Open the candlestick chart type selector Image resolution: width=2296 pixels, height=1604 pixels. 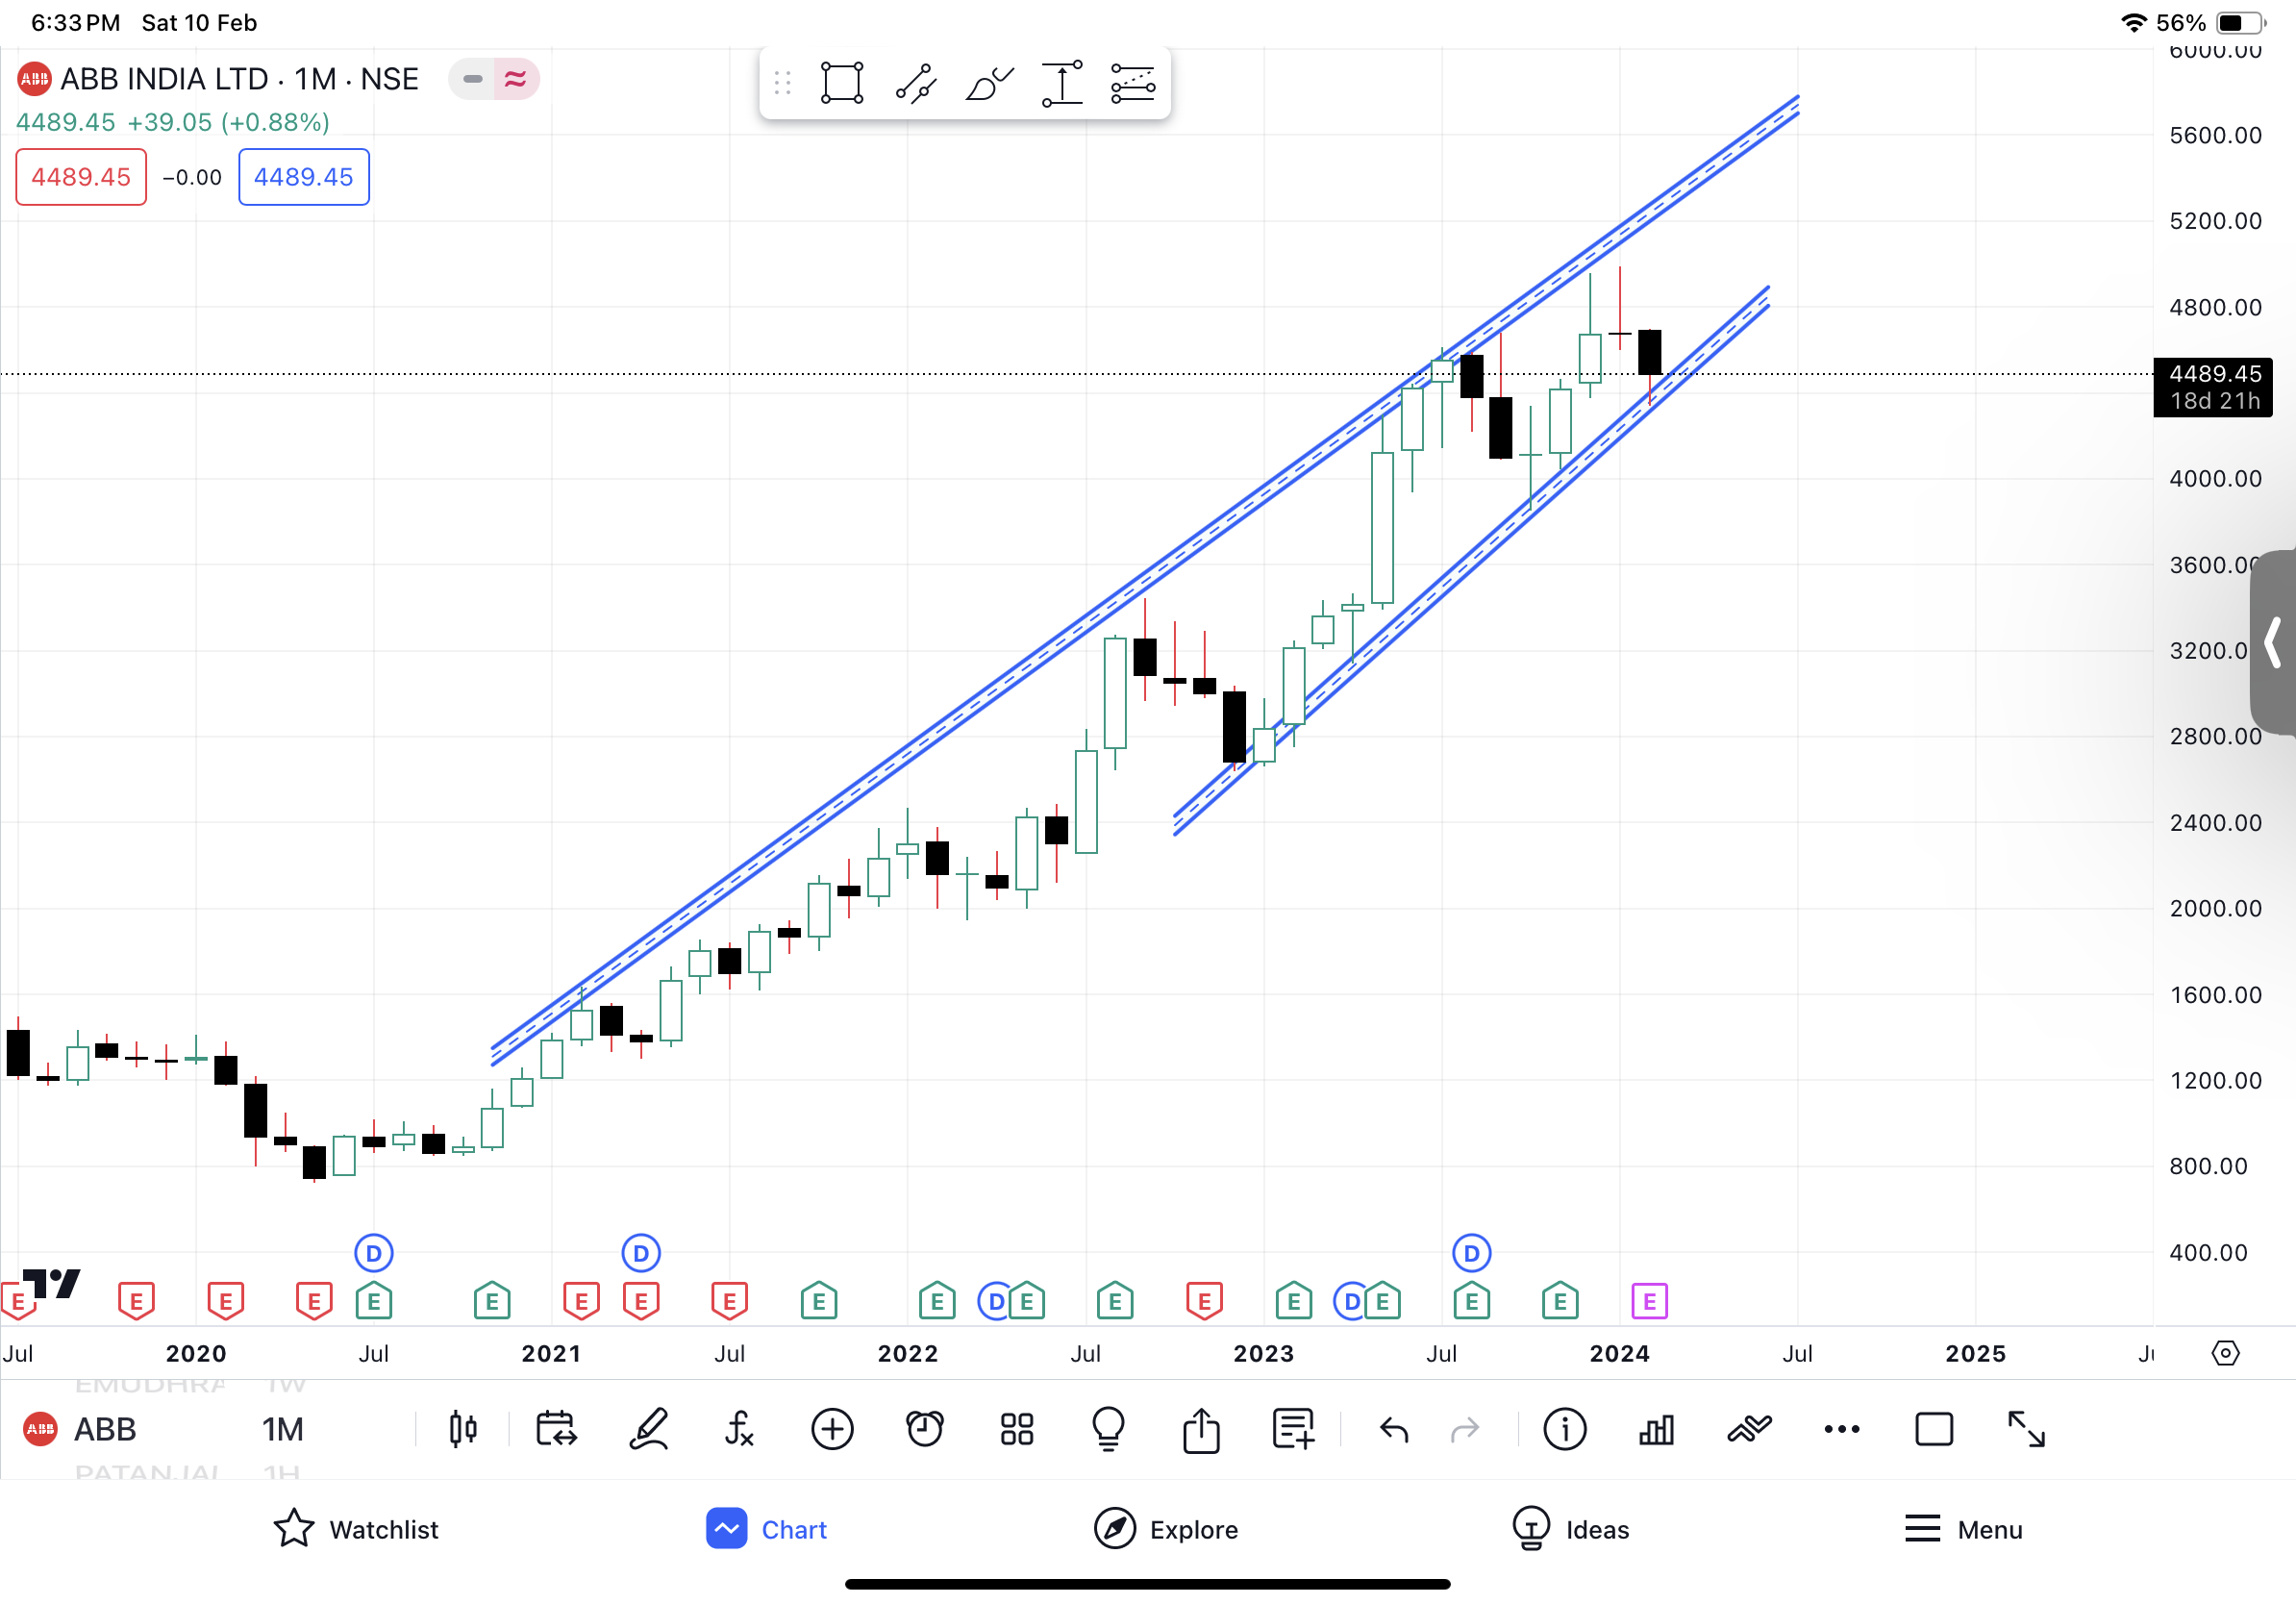[463, 1429]
